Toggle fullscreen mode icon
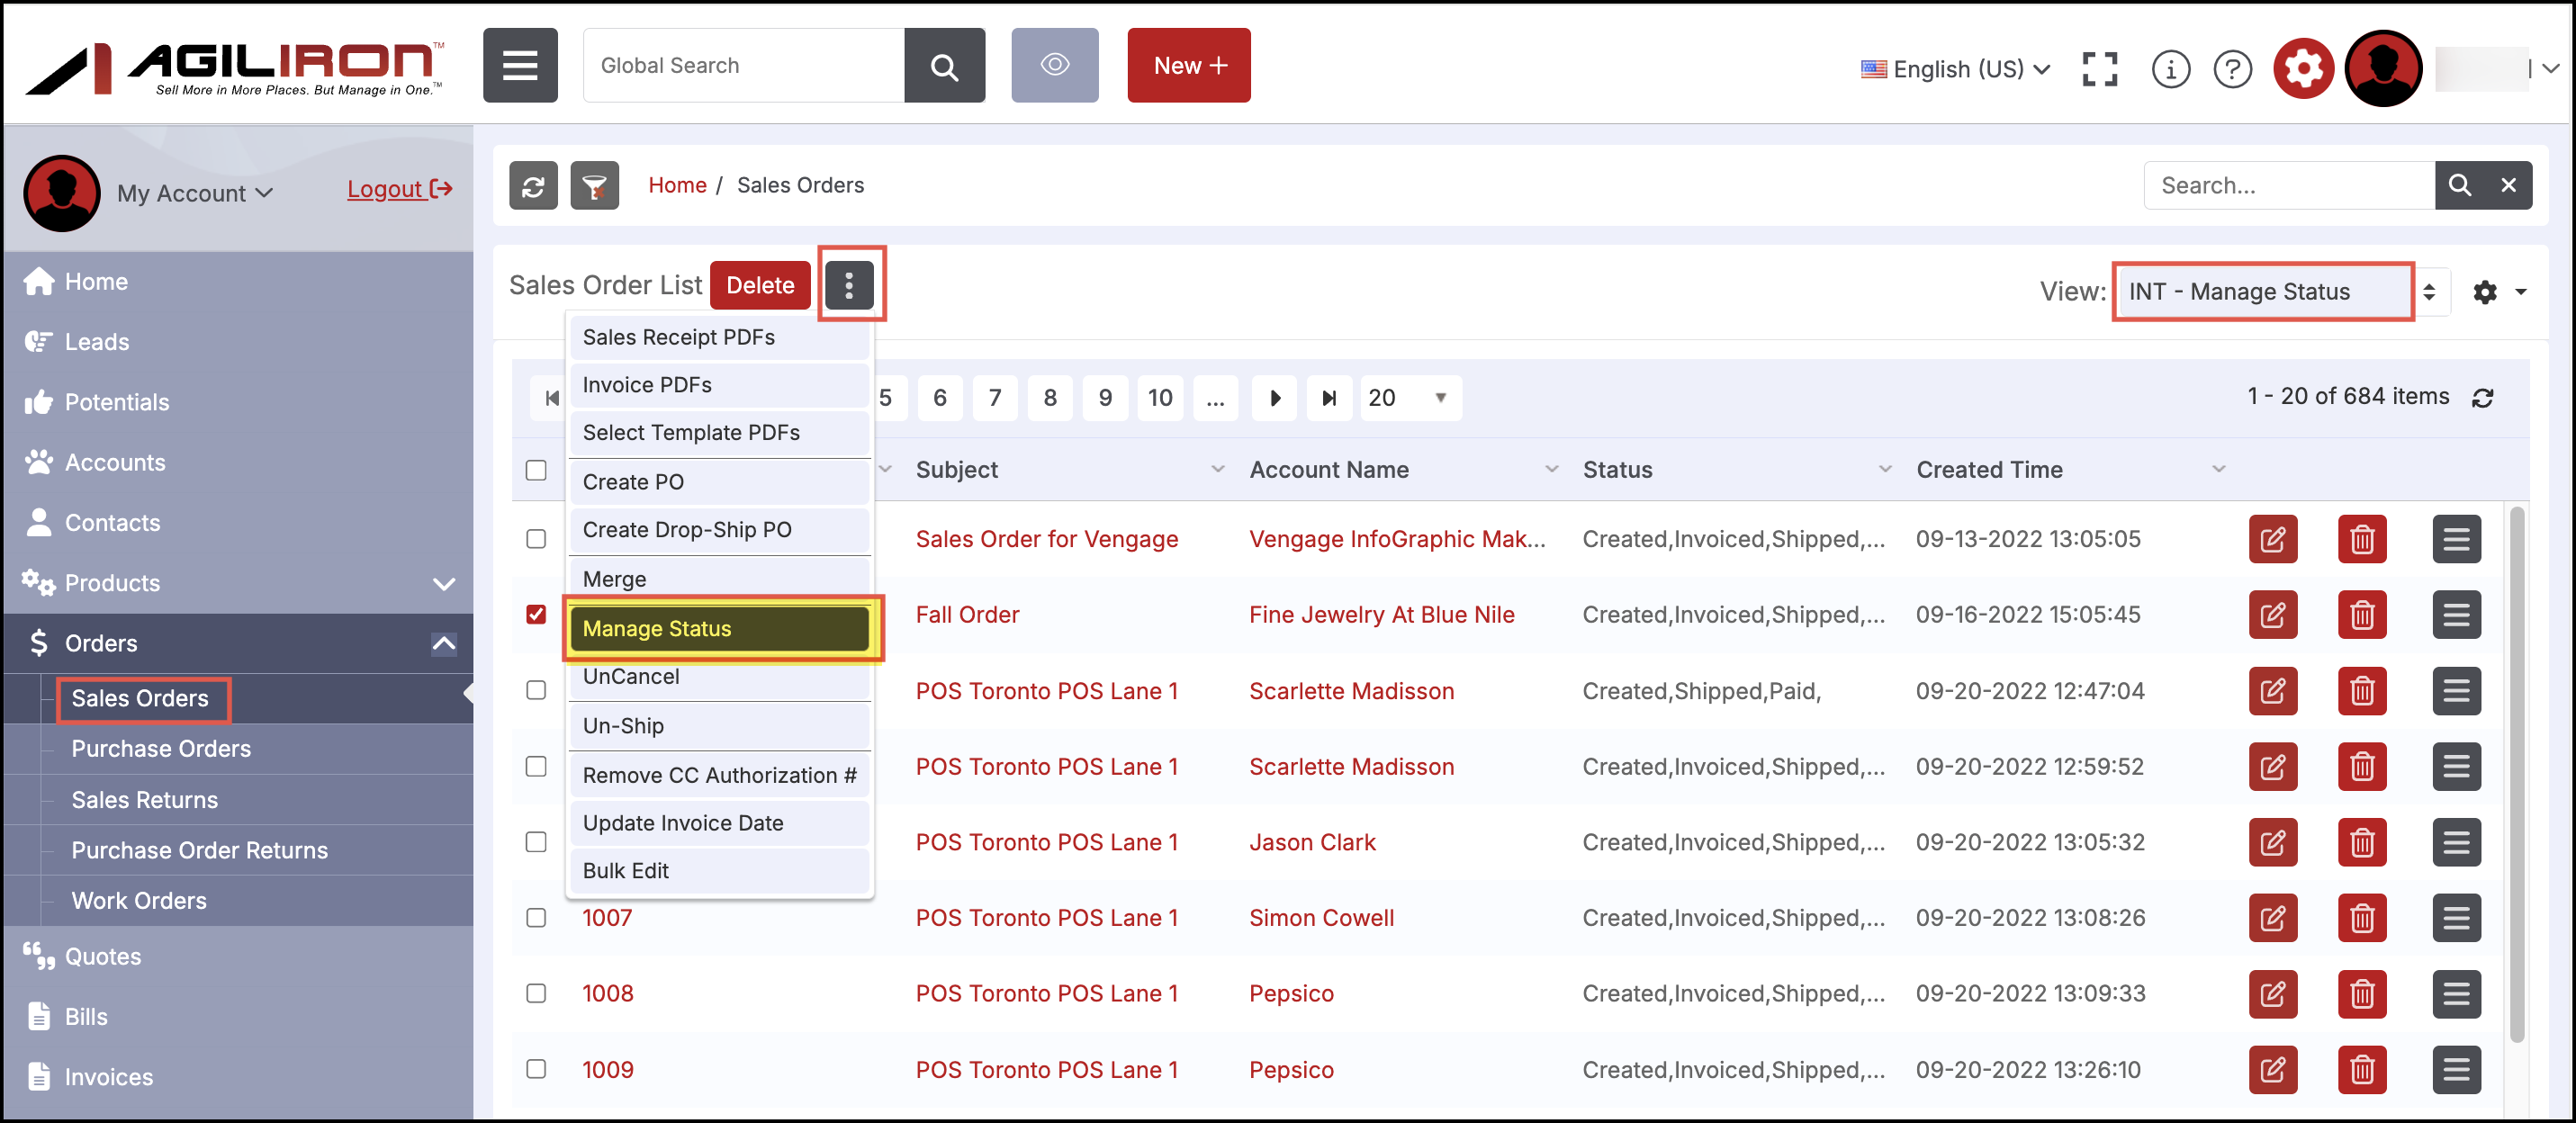Image resolution: width=2576 pixels, height=1123 pixels. pos(2099,69)
